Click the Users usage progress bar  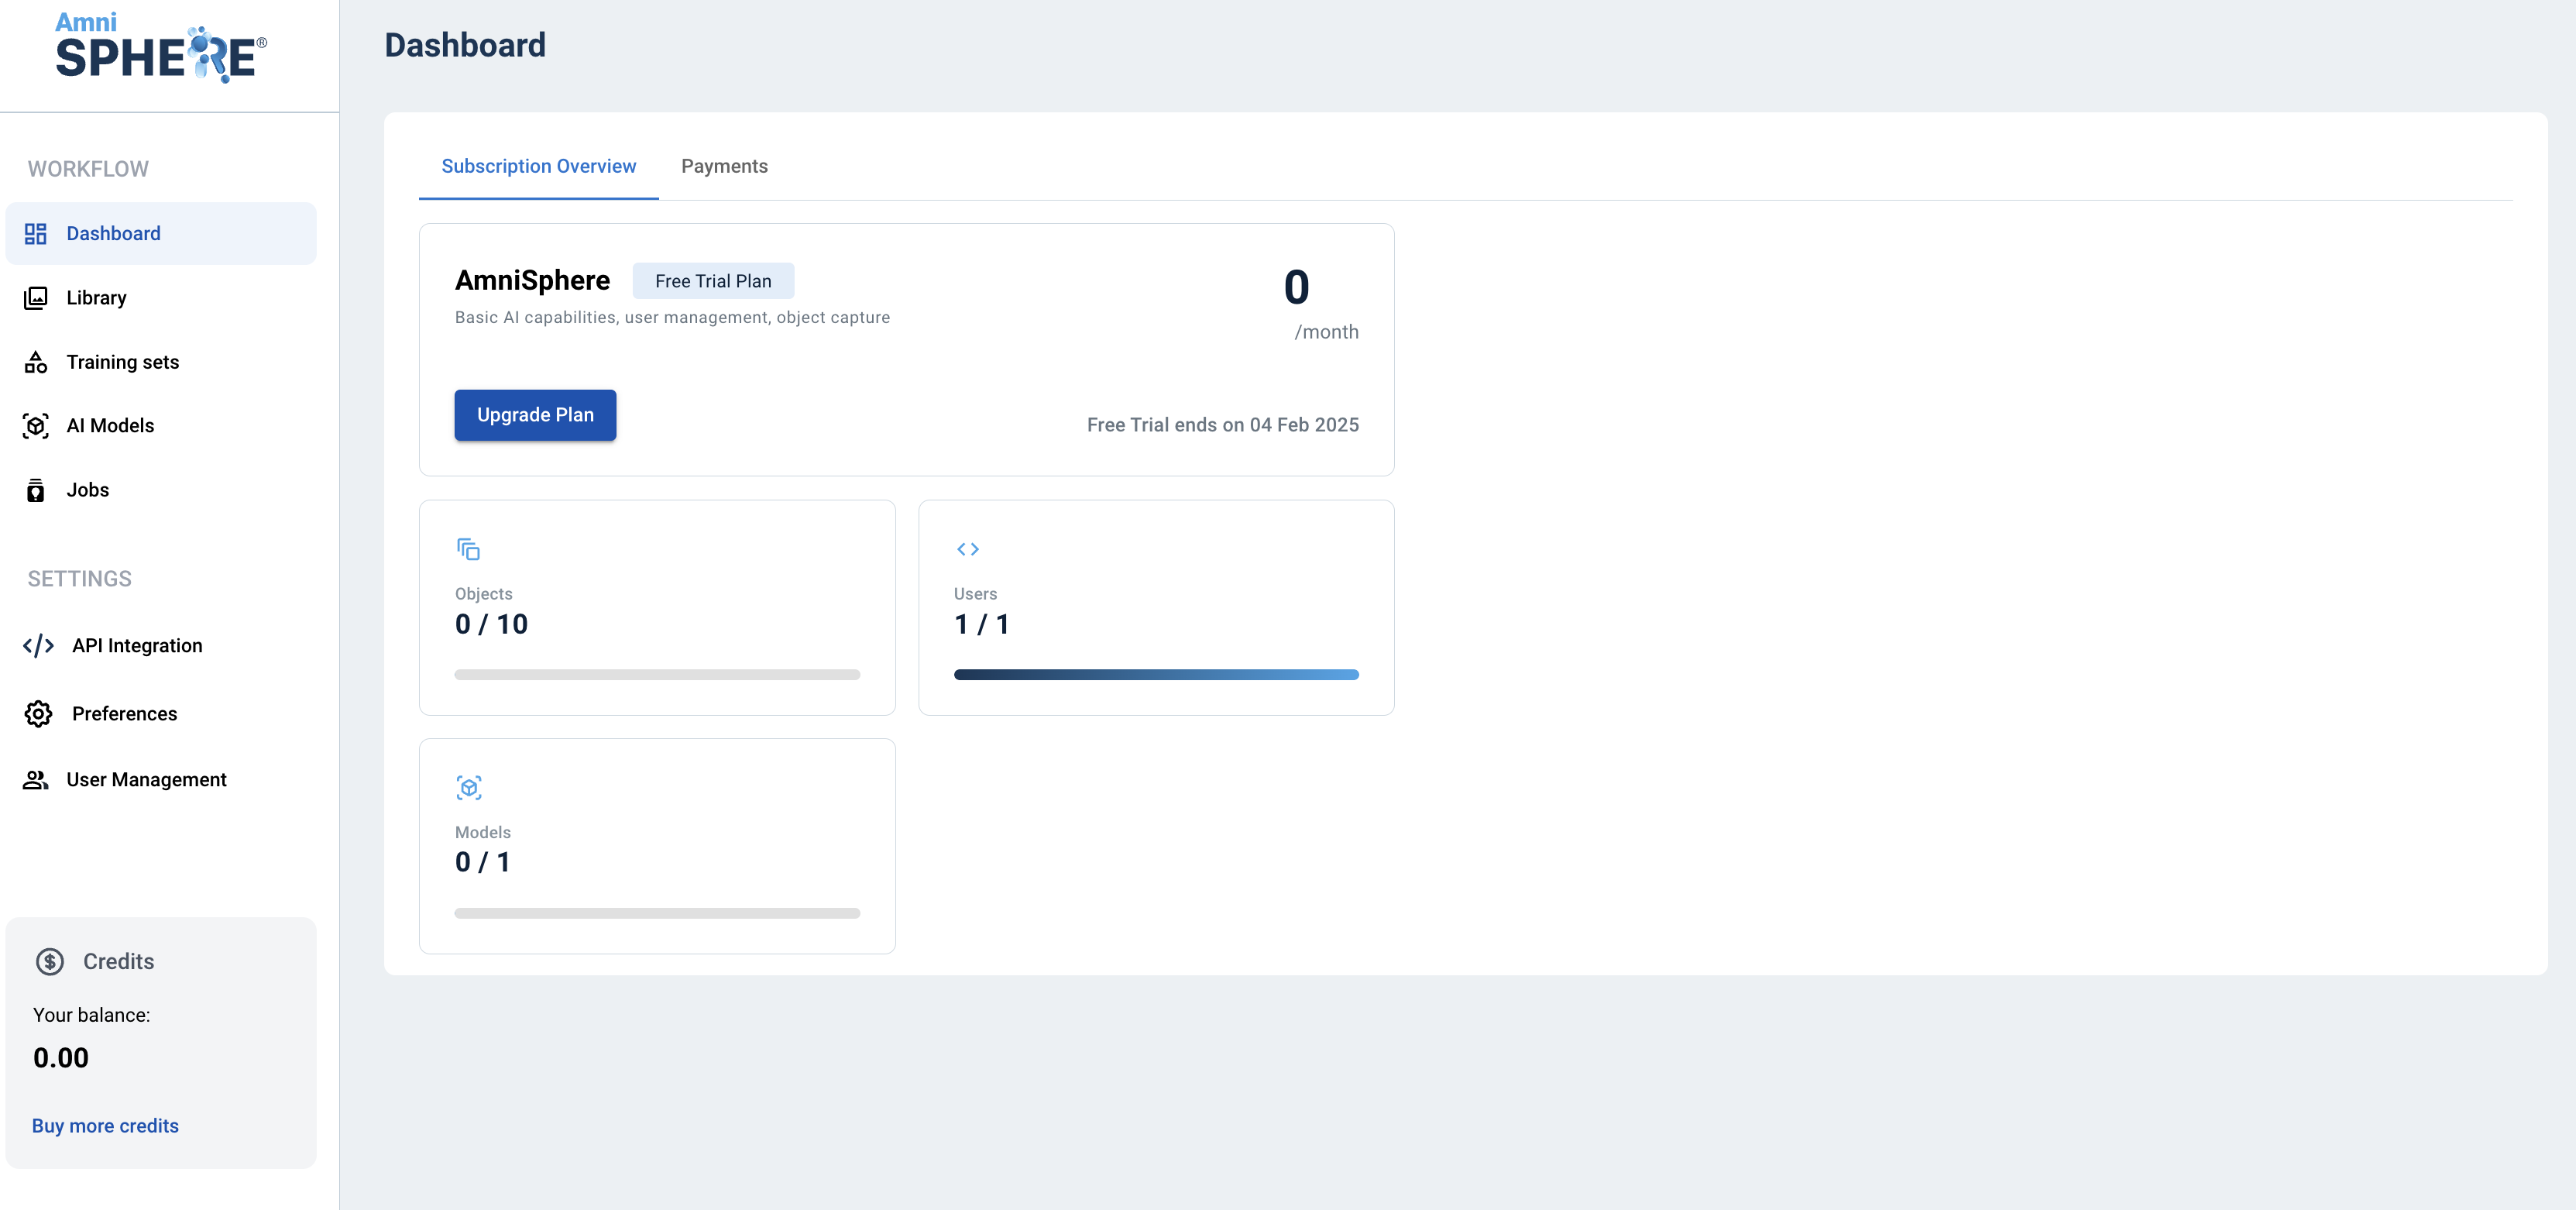1156,675
